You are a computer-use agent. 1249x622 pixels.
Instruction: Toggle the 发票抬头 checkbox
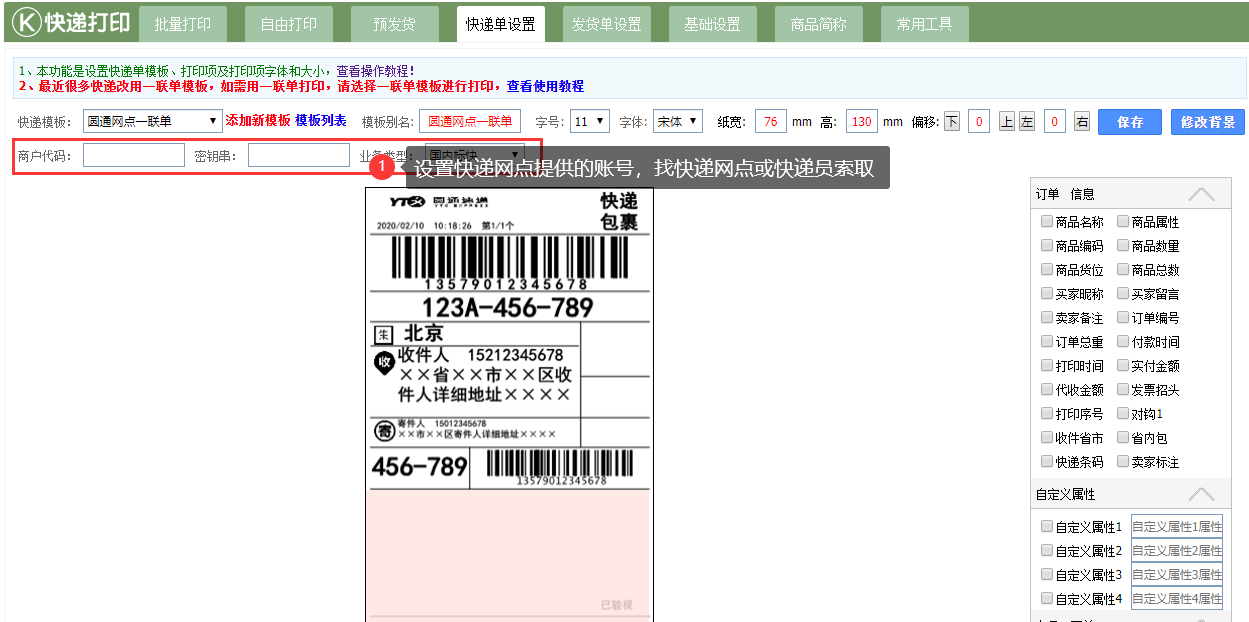click(1123, 390)
